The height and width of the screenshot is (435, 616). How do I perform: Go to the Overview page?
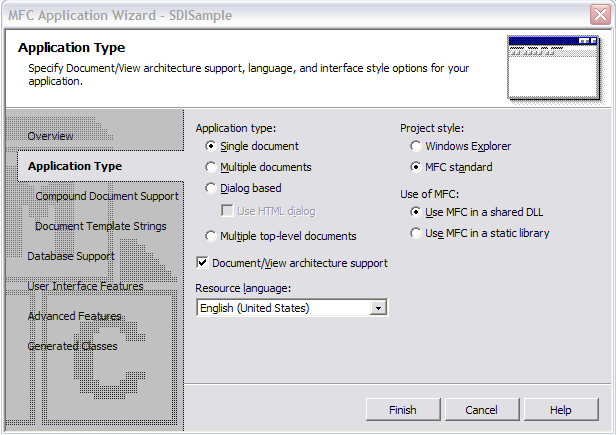[x=50, y=136]
